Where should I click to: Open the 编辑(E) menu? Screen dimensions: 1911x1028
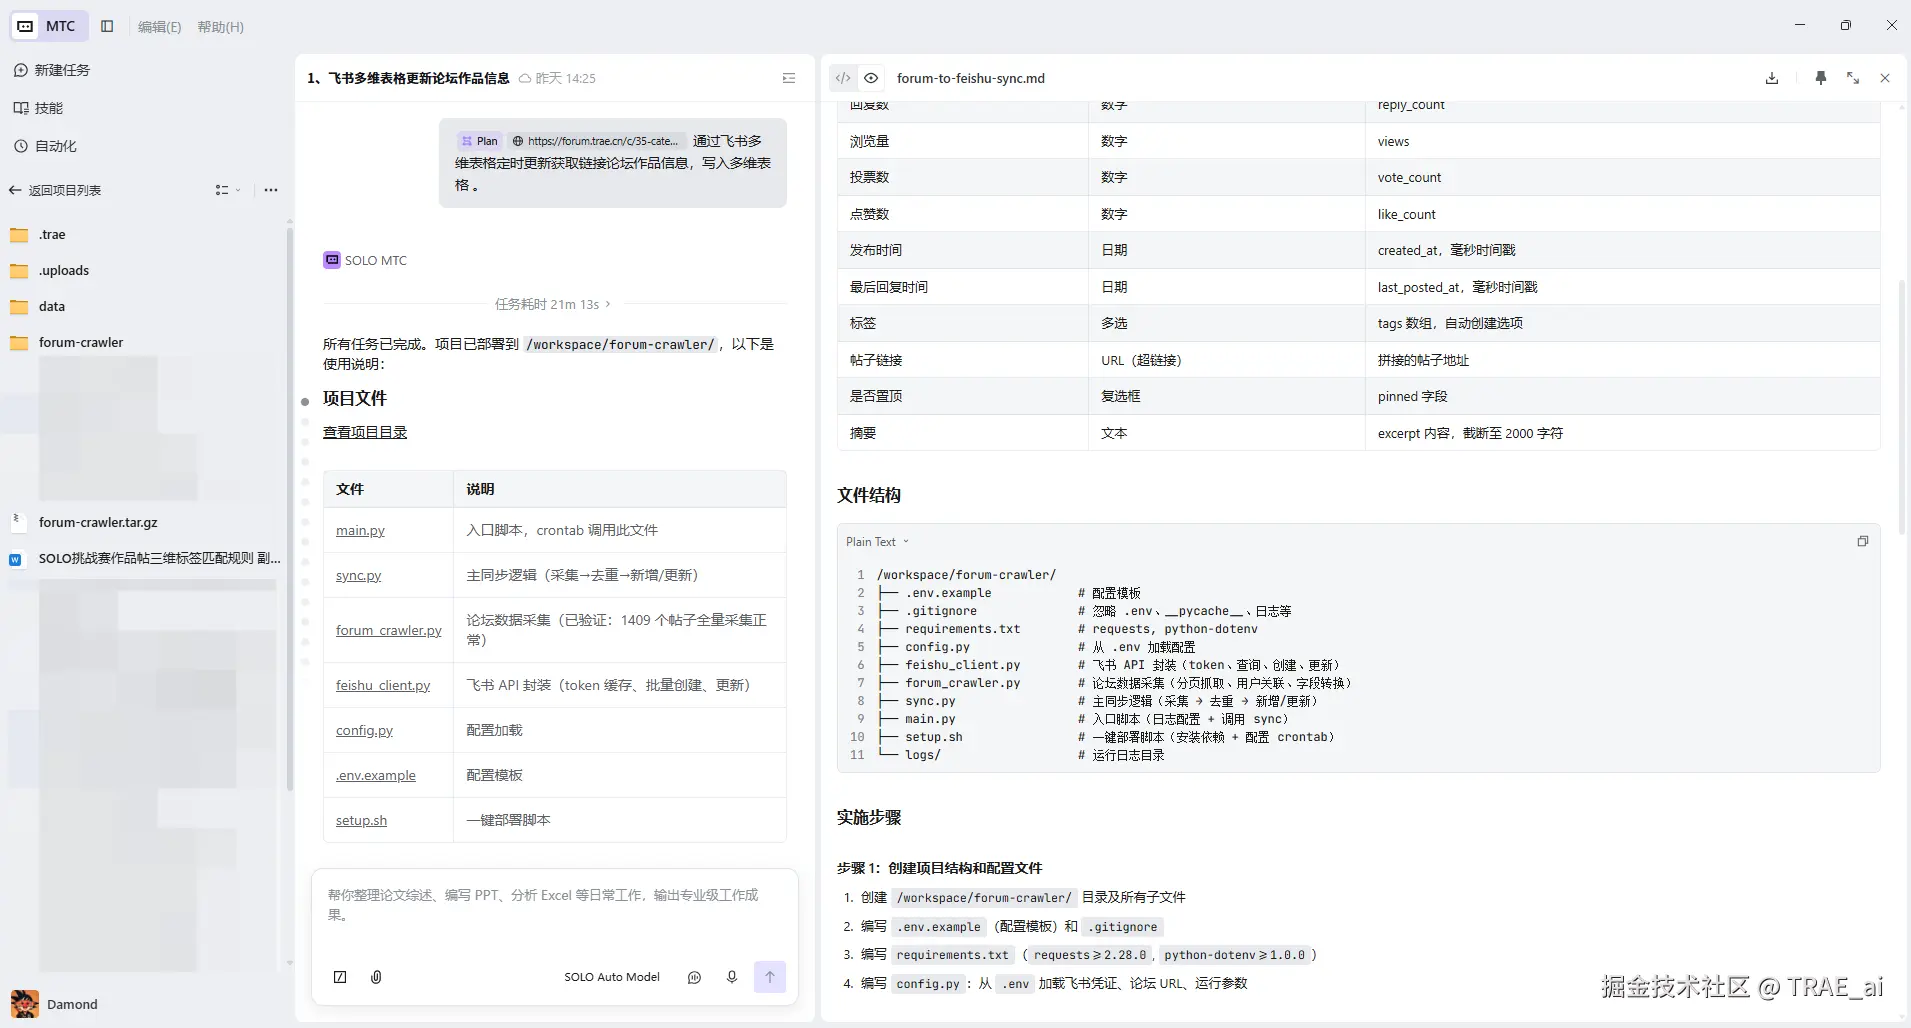point(159,27)
